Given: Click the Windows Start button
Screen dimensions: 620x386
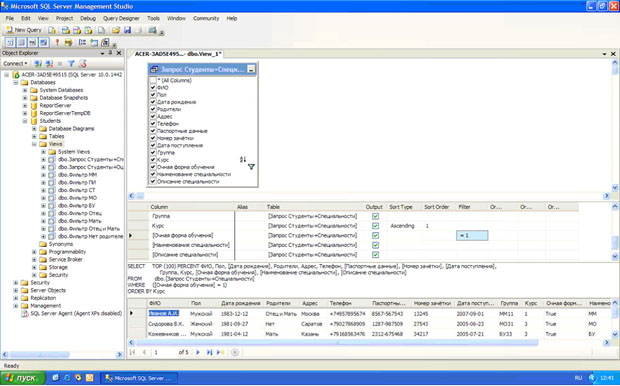Looking at the screenshot, I should coord(23,378).
